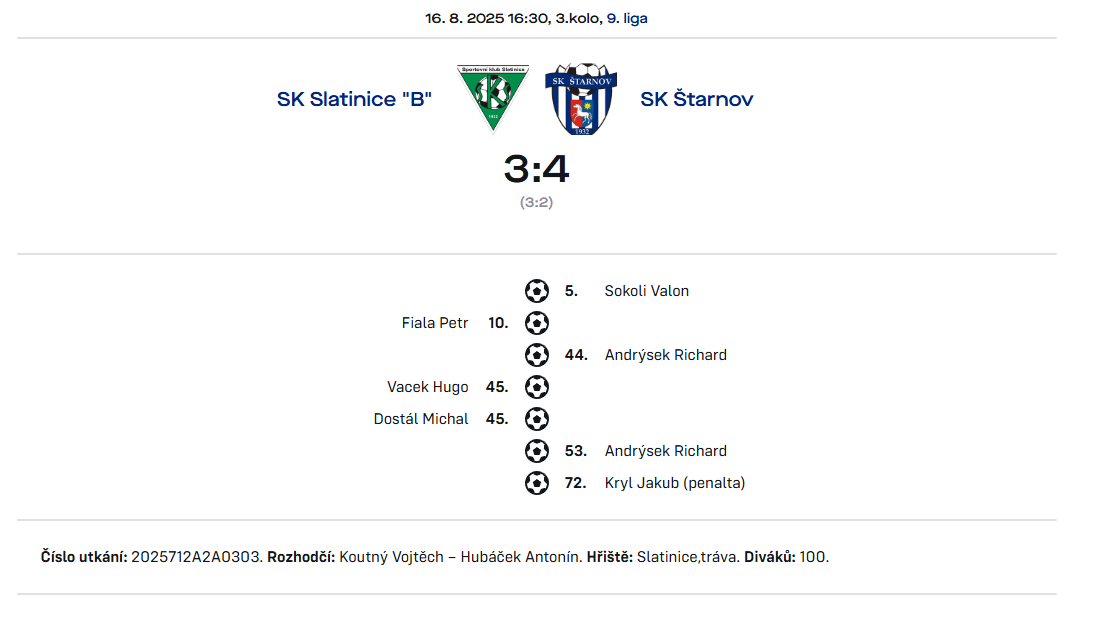
Task: Click goal ball icon at minute 53
Action: pyautogui.click(x=536, y=451)
